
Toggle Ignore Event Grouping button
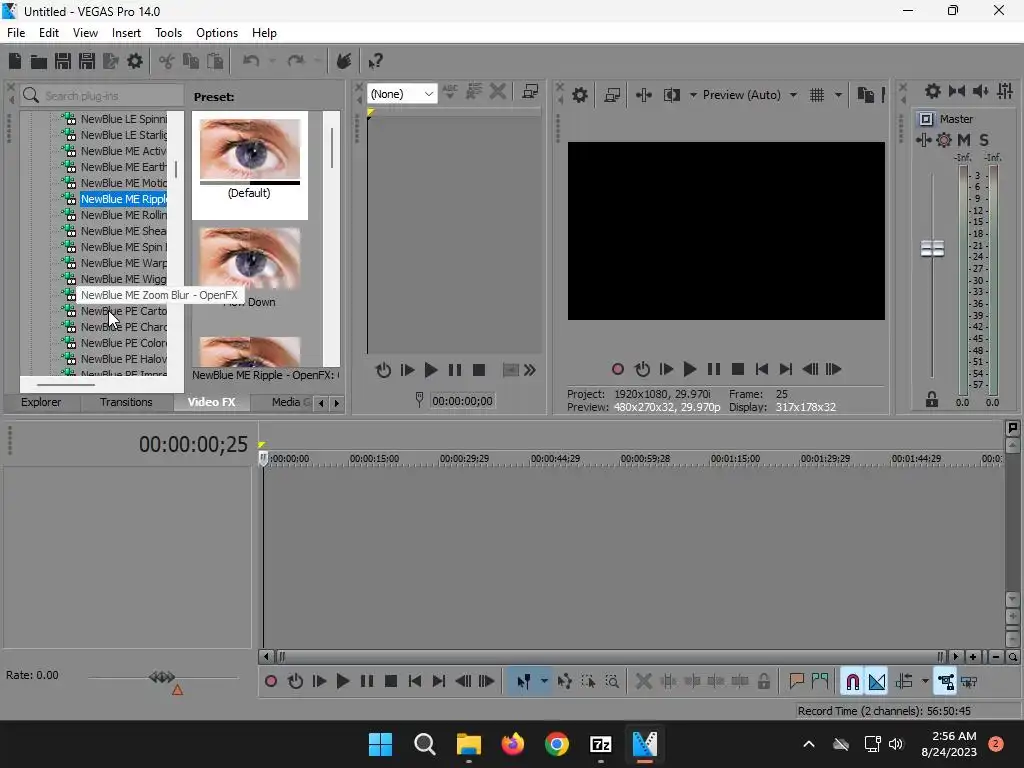point(969,682)
